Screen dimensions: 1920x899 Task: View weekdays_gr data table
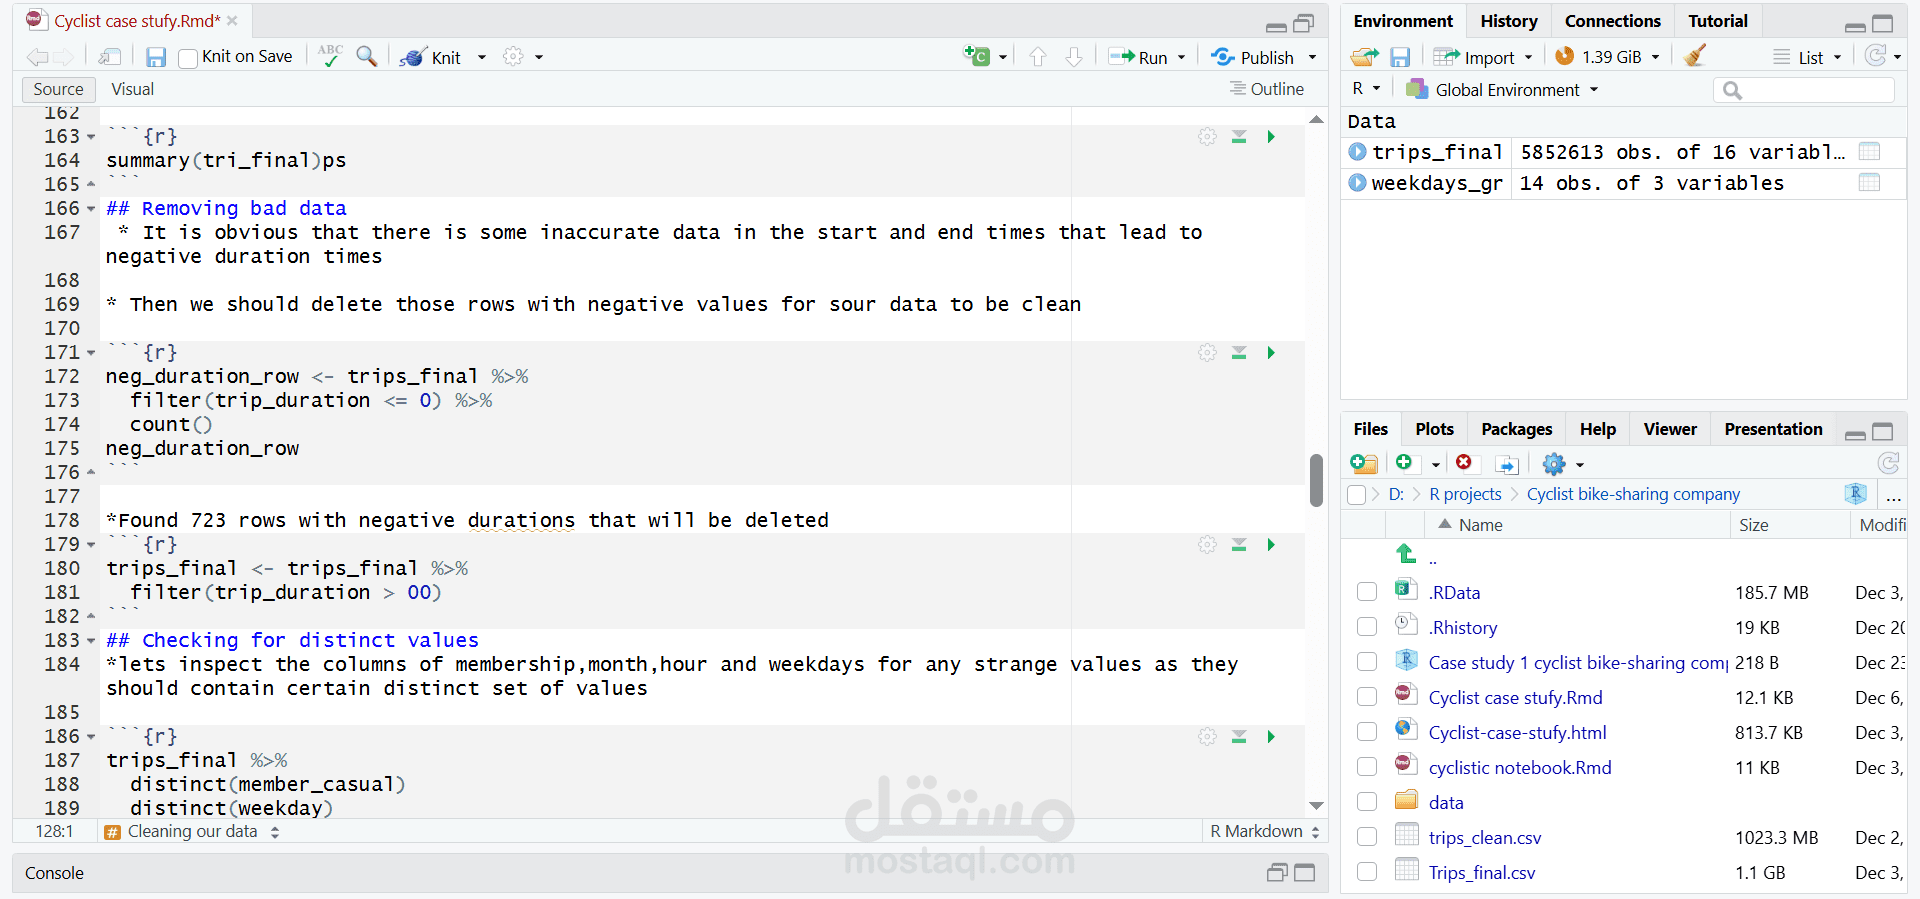[x=1869, y=183]
